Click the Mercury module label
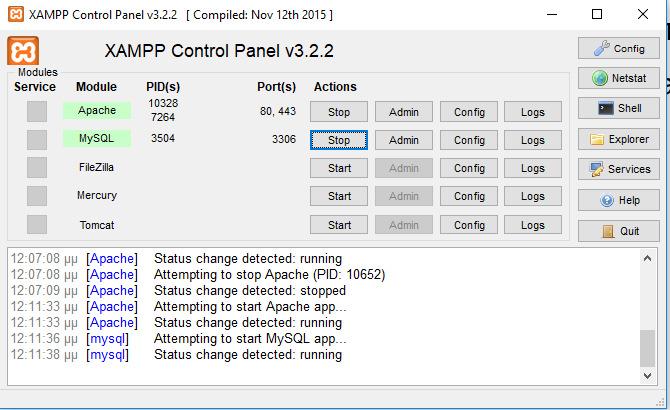Screen dimensions: 670x410 pyautogui.click(x=97, y=196)
